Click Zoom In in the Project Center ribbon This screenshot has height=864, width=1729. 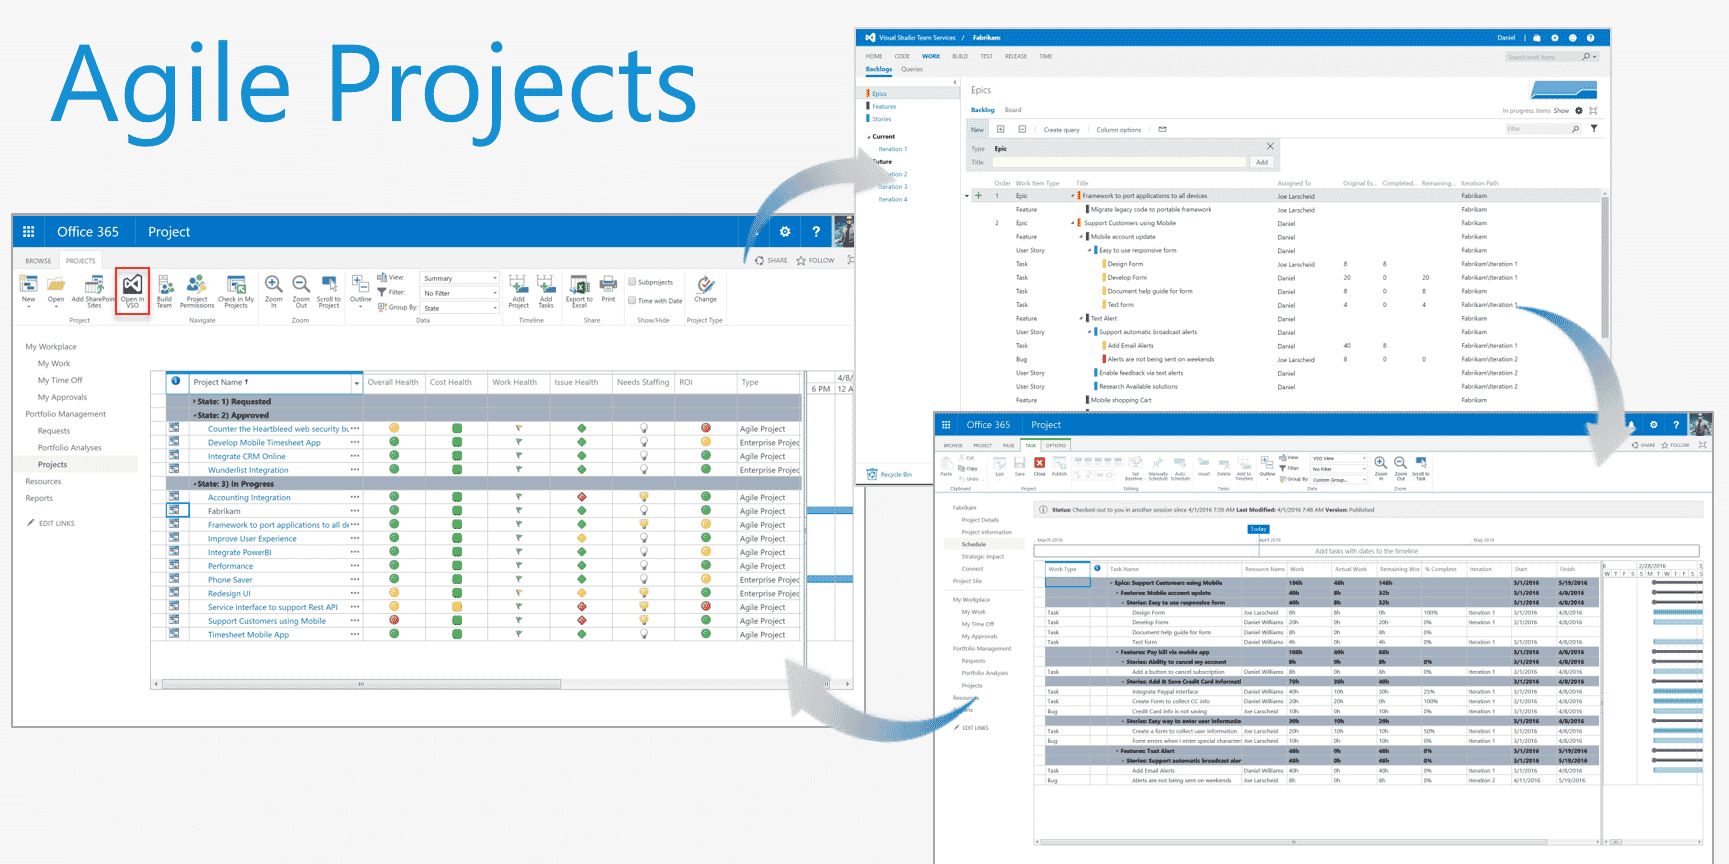[273, 290]
